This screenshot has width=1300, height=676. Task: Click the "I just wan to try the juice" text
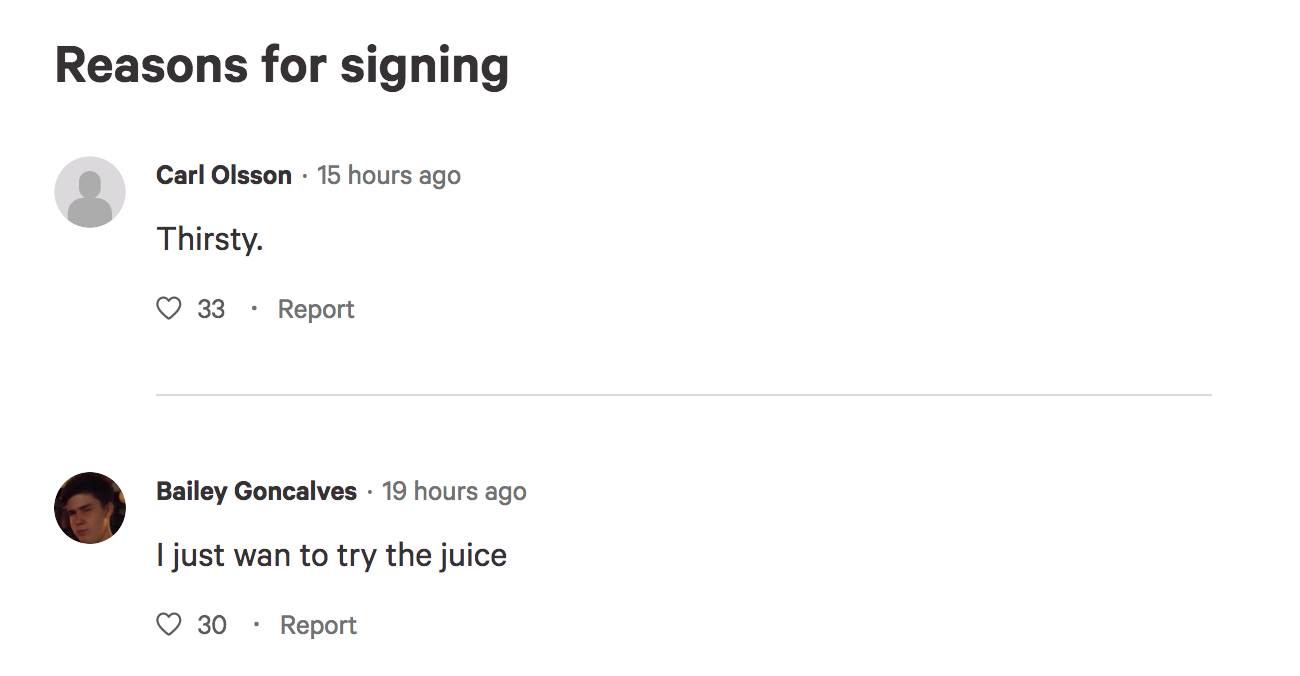332,555
